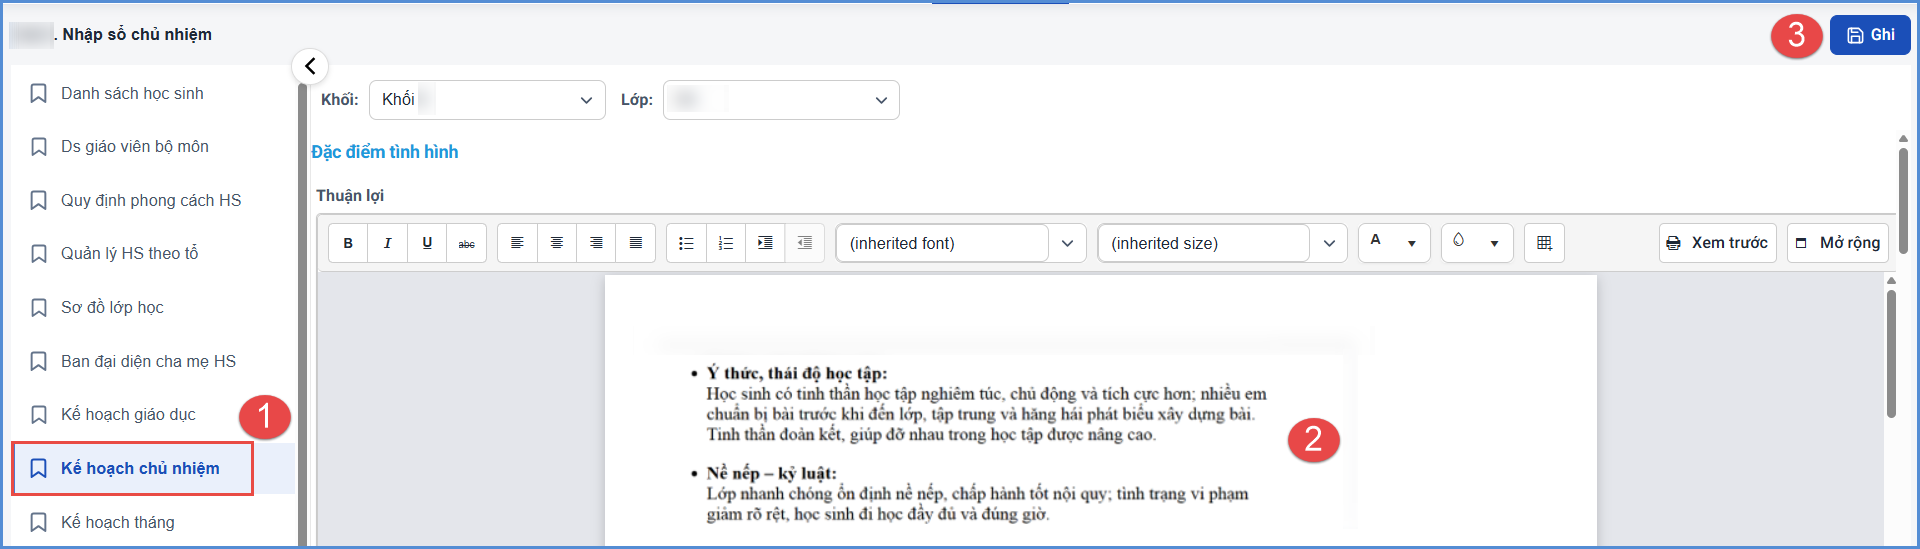Click the Ghi save button

click(x=1870, y=35)
